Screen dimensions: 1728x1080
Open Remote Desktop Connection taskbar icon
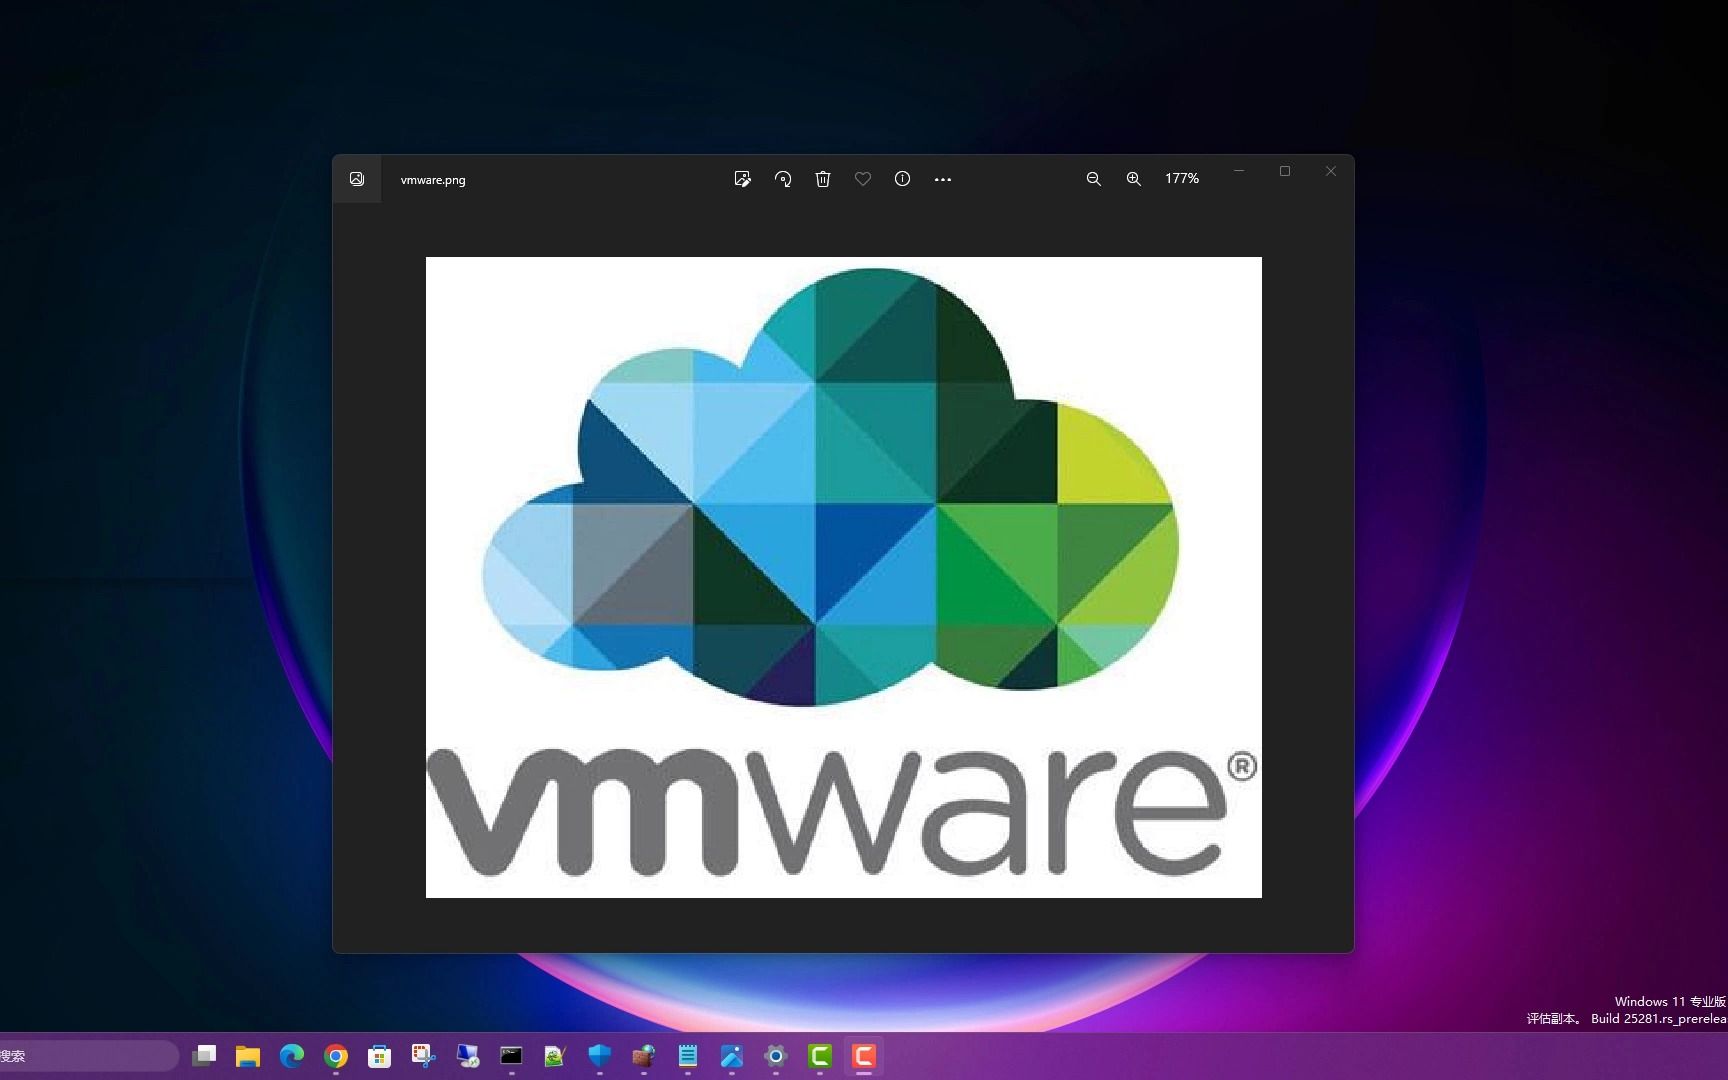tap(467, 1056)
